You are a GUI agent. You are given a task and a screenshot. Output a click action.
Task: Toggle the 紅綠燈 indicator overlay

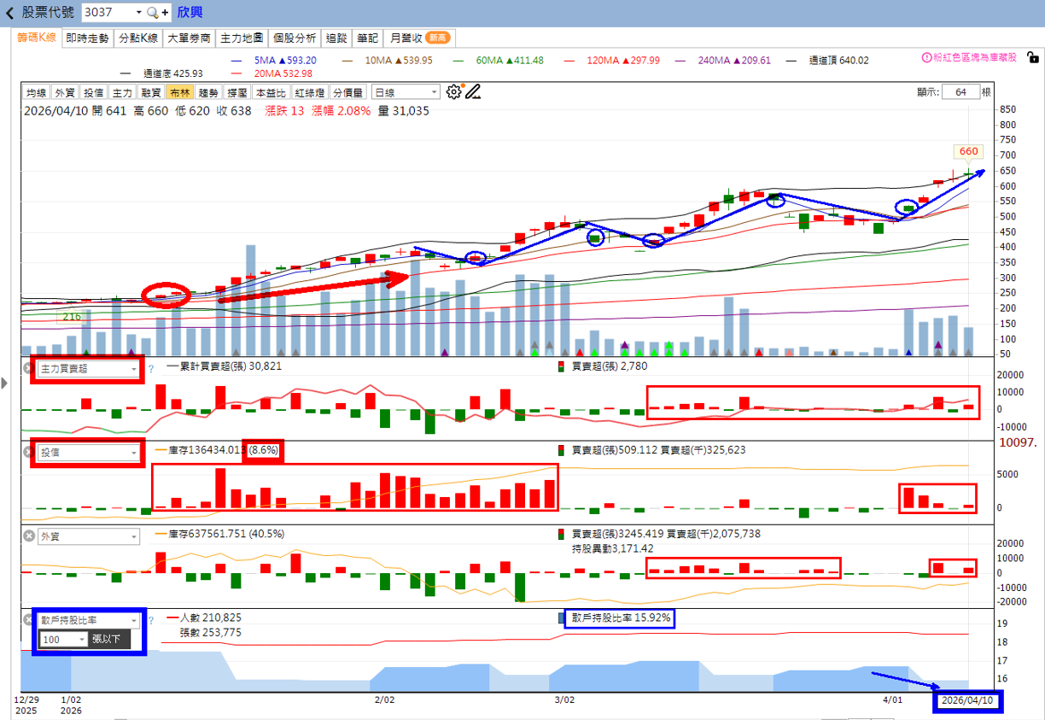point(310,93)
